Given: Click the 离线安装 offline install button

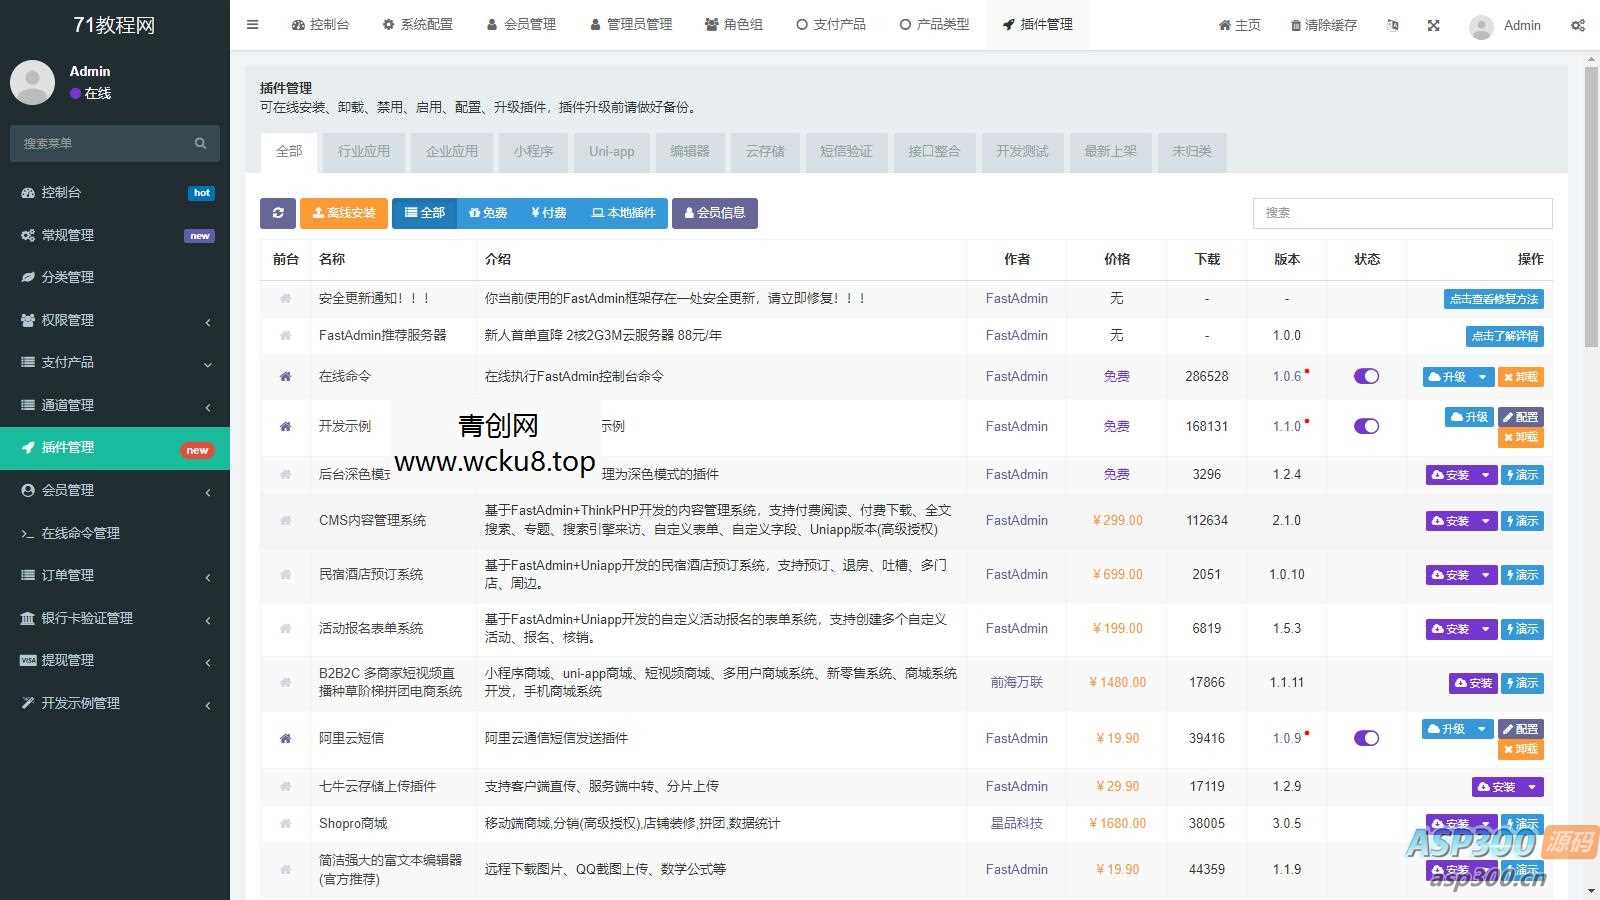Looking at the screenshot, I should 343,213.
